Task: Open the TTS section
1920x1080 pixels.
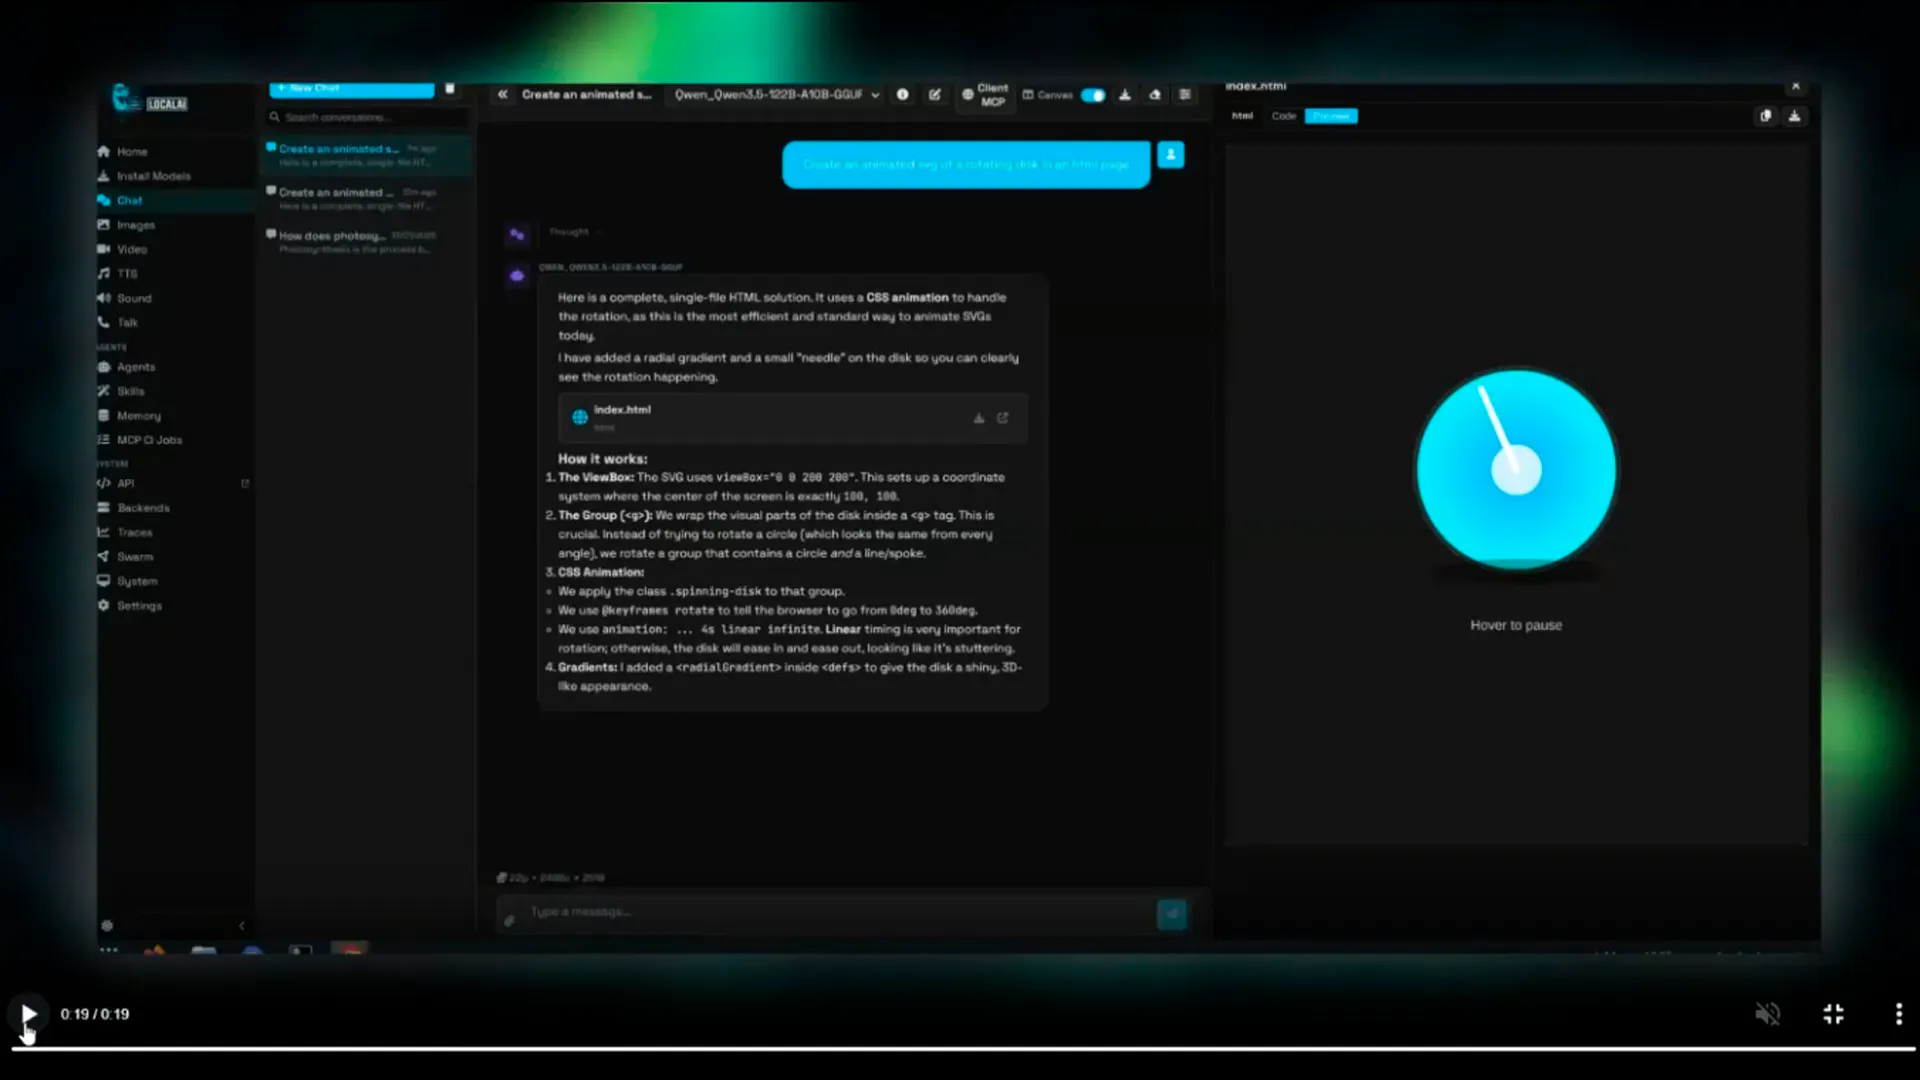Action: coord(127,274)
